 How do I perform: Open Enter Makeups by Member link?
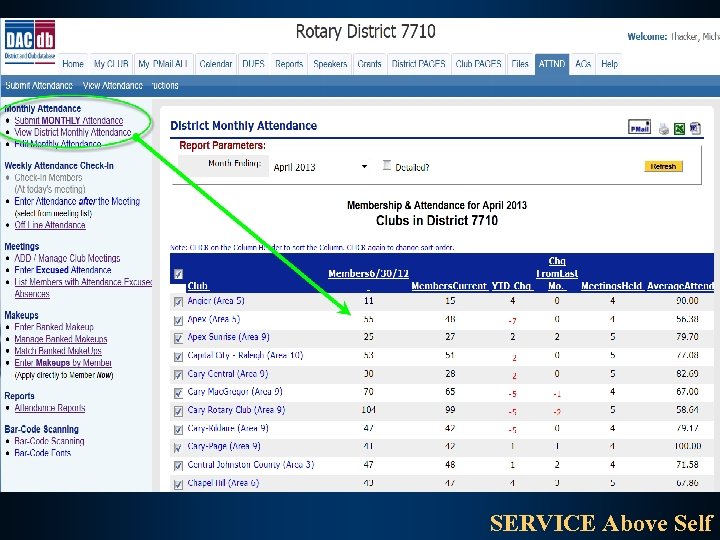[x=63, y=363]
